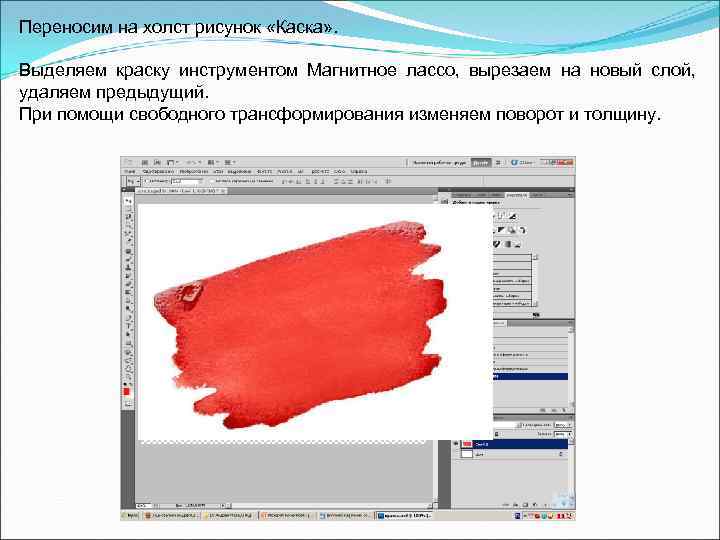Select the Brush tool in the toolbox

[x=128, y=259]
